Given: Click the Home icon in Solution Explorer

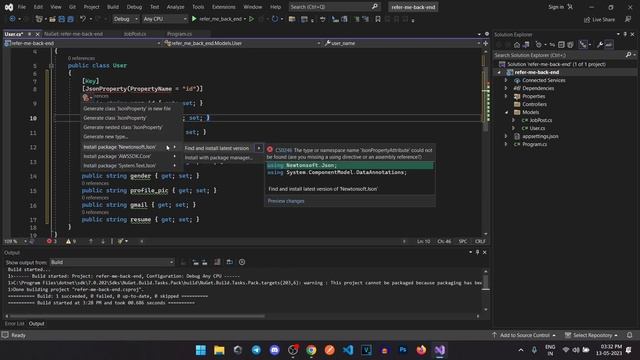Looking at the screenshot, I should coord(517,44).
